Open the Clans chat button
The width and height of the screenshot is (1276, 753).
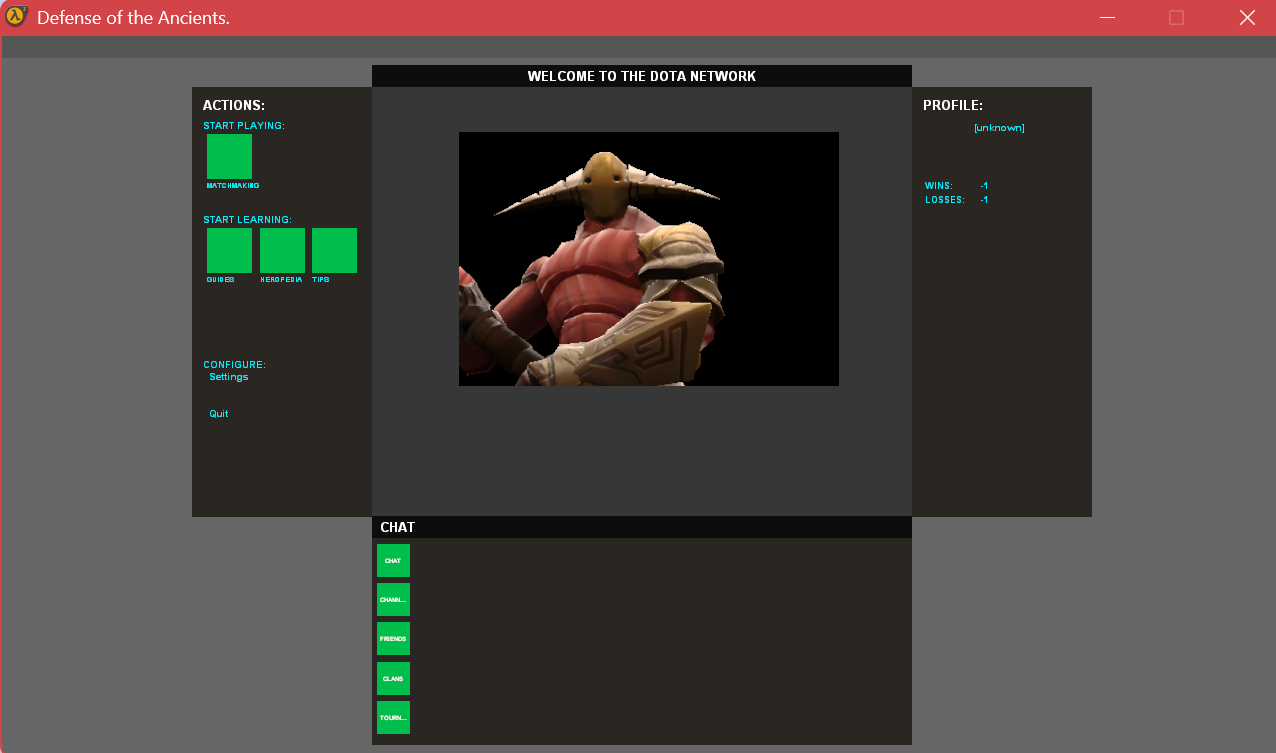[393, 678]
